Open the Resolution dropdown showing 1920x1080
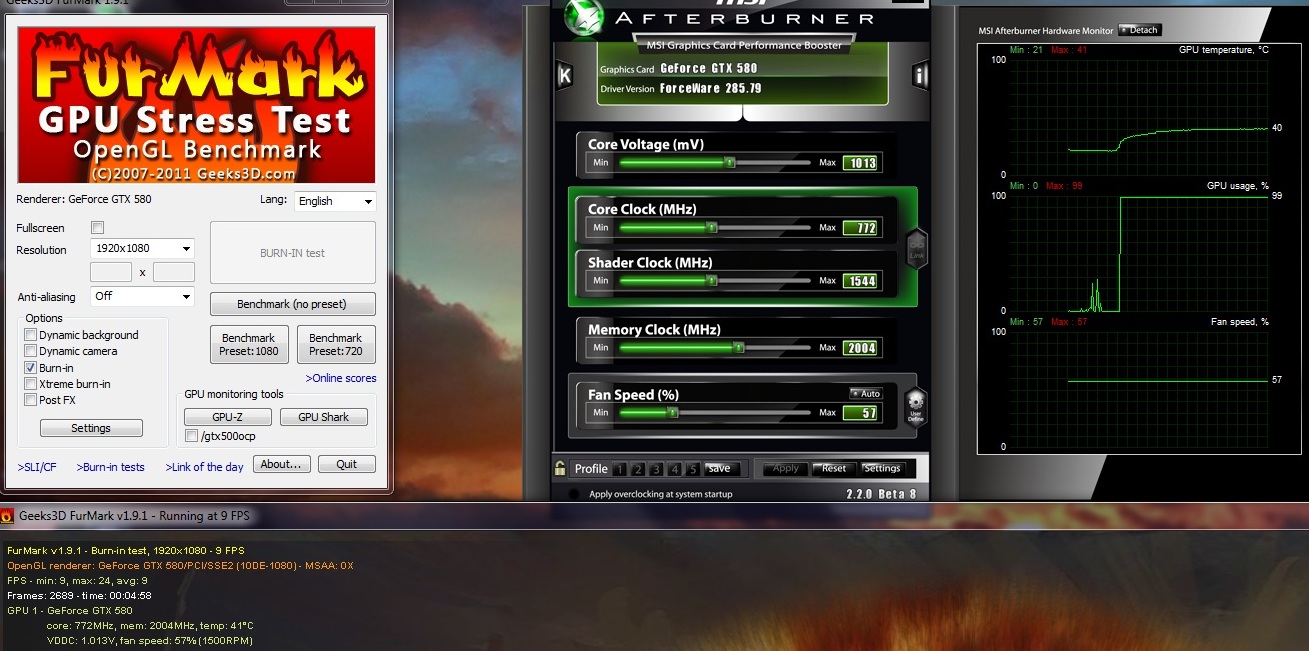The image size is (1309, 651). coord(142,249)
